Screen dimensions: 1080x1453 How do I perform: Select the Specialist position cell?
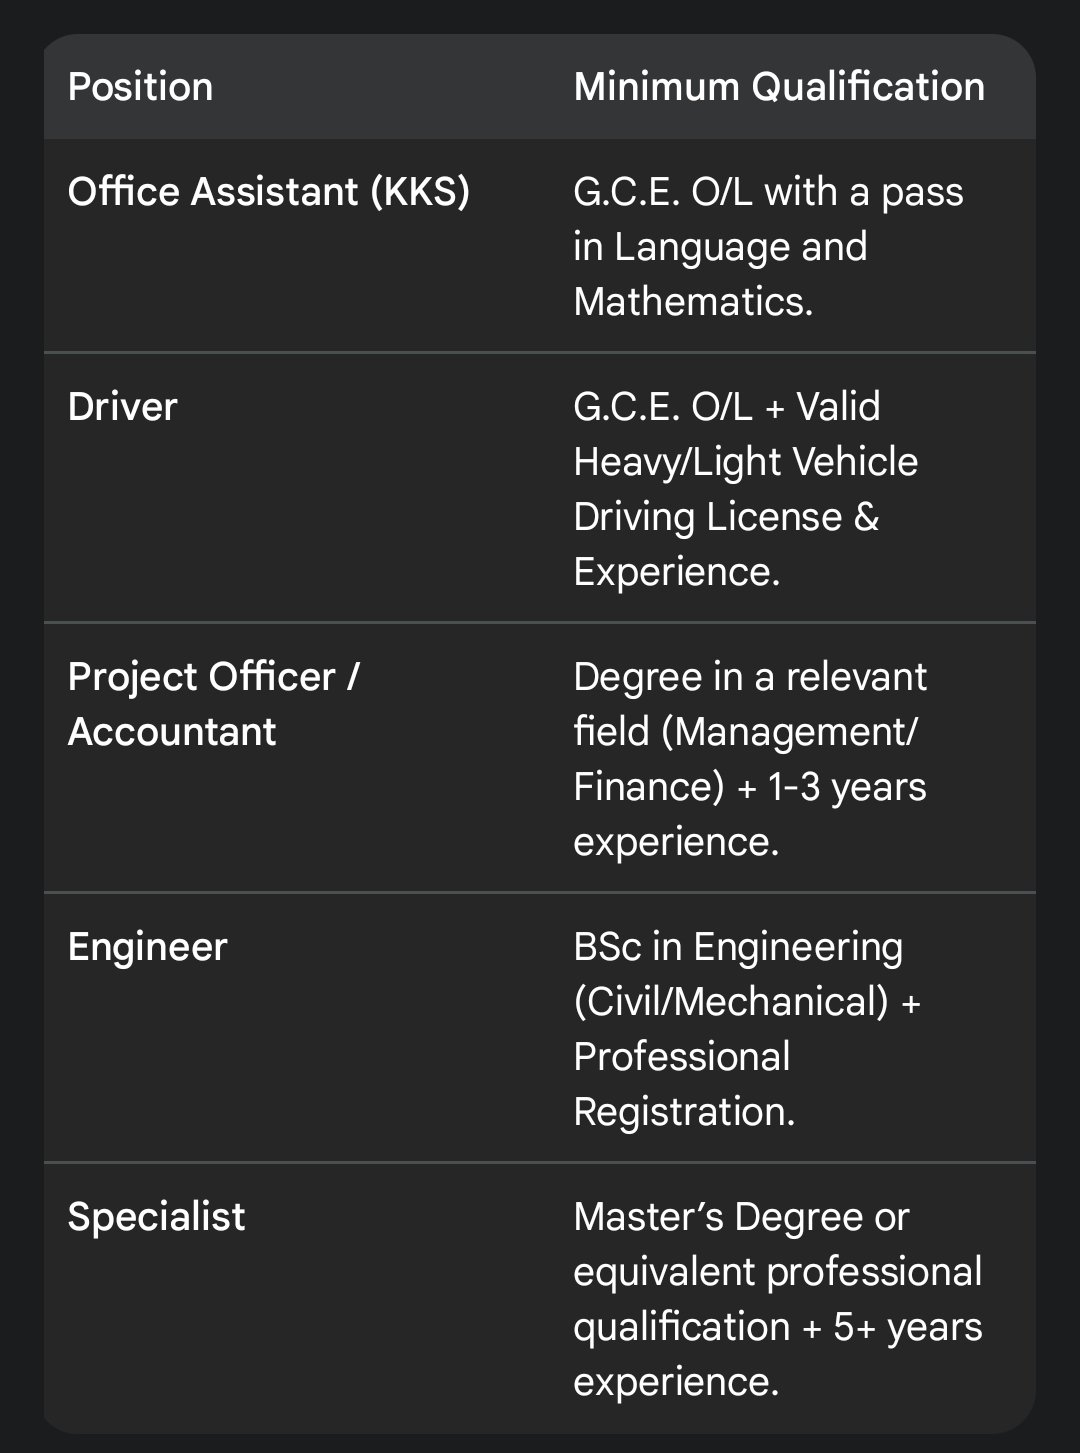click(x=156, y=1217)
